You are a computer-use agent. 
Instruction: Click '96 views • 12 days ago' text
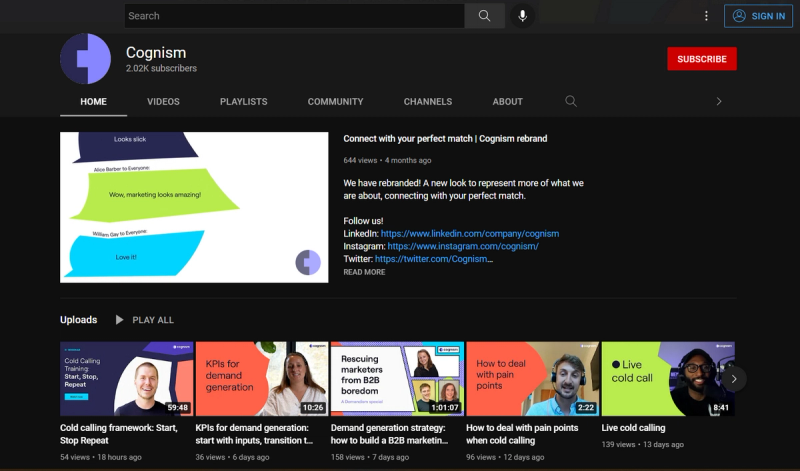coord(505,457)
